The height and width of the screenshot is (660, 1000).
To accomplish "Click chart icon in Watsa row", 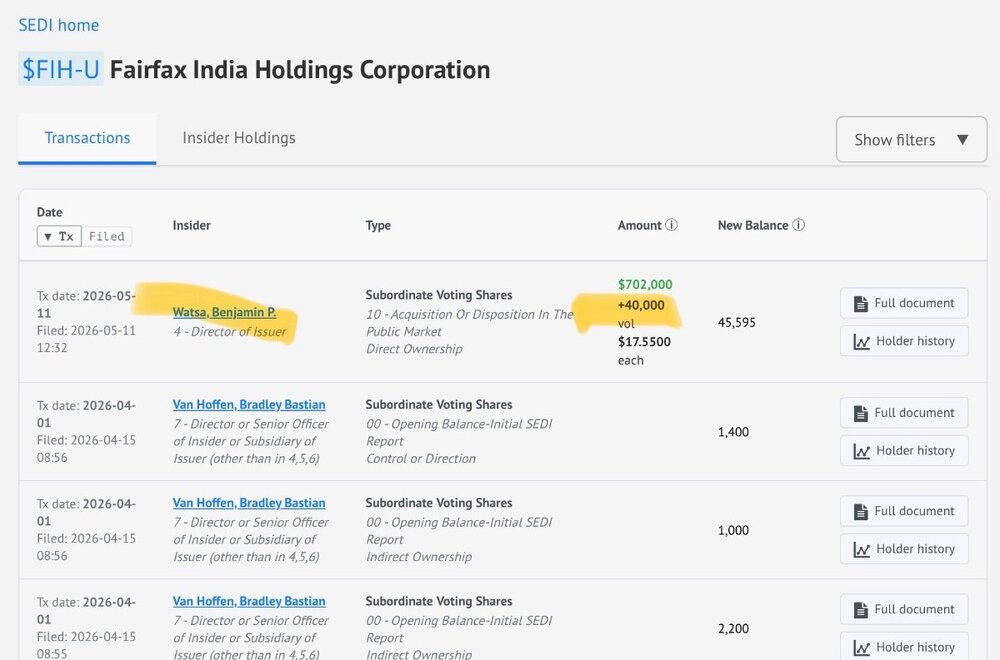I will [862, 342].
